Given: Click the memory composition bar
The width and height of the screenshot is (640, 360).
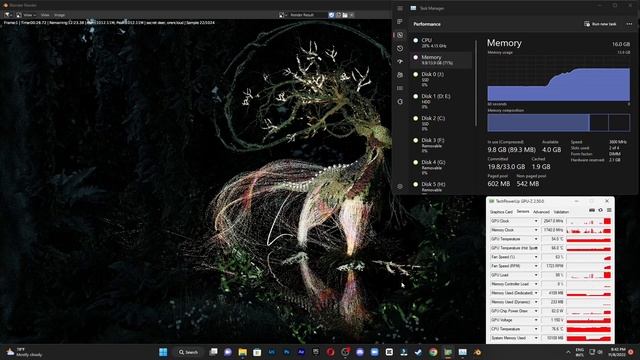Looking at the screenshot, I should (558, 122).
